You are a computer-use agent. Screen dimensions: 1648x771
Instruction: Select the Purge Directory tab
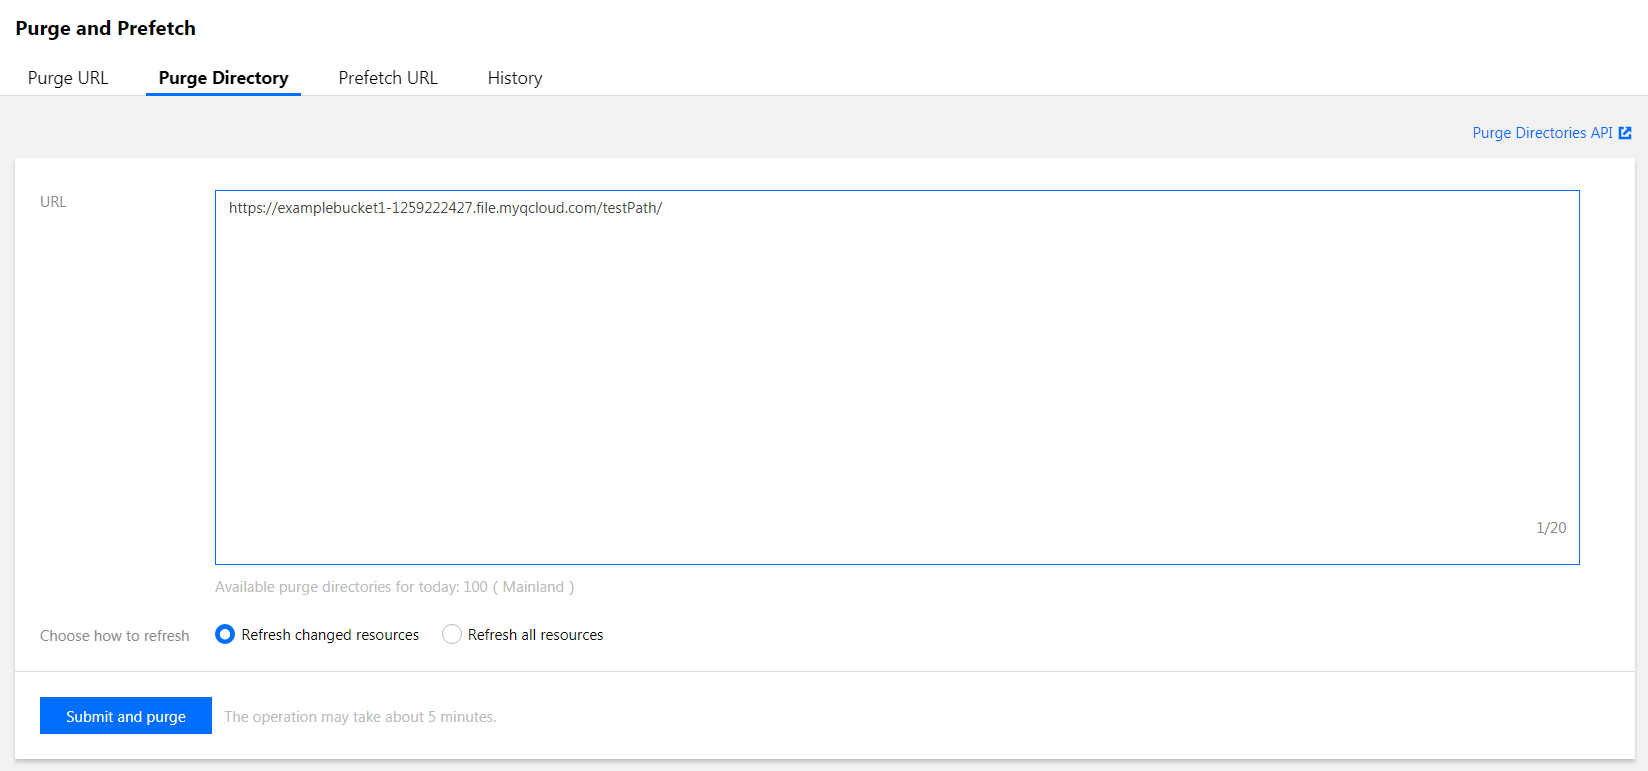tap(223, 78)
